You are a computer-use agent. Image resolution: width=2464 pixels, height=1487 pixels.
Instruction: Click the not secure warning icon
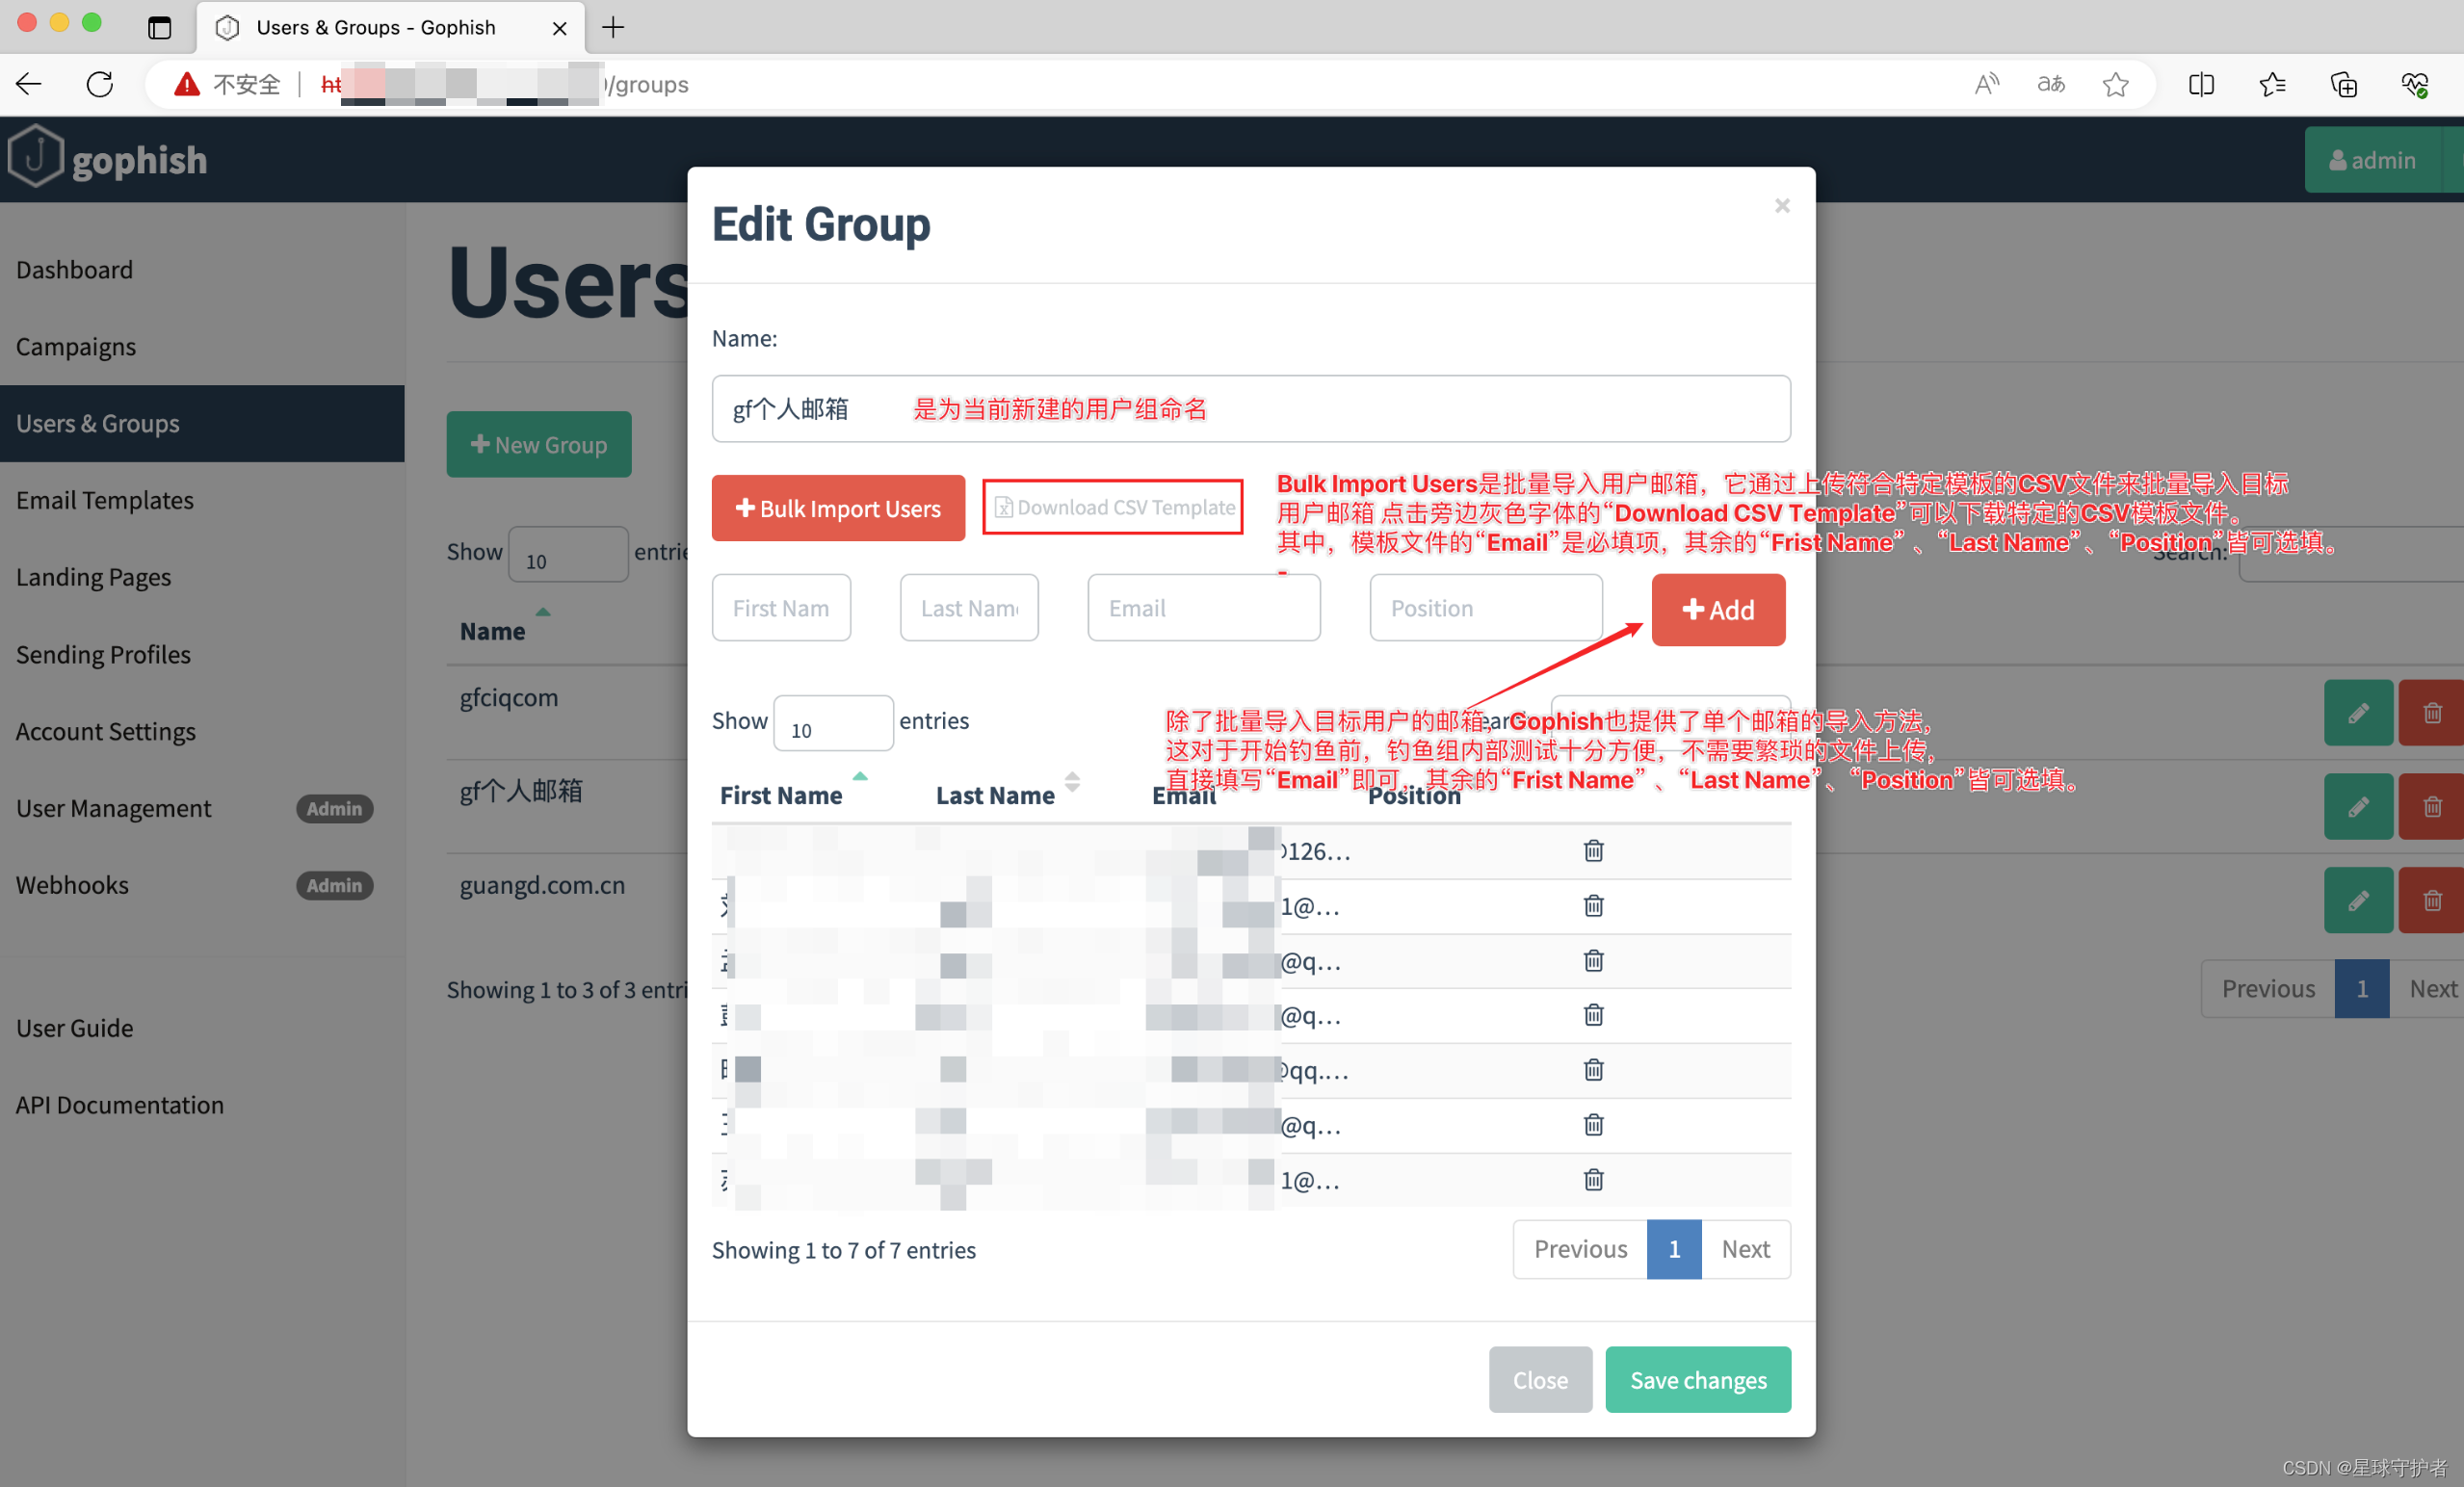point(187,84)
